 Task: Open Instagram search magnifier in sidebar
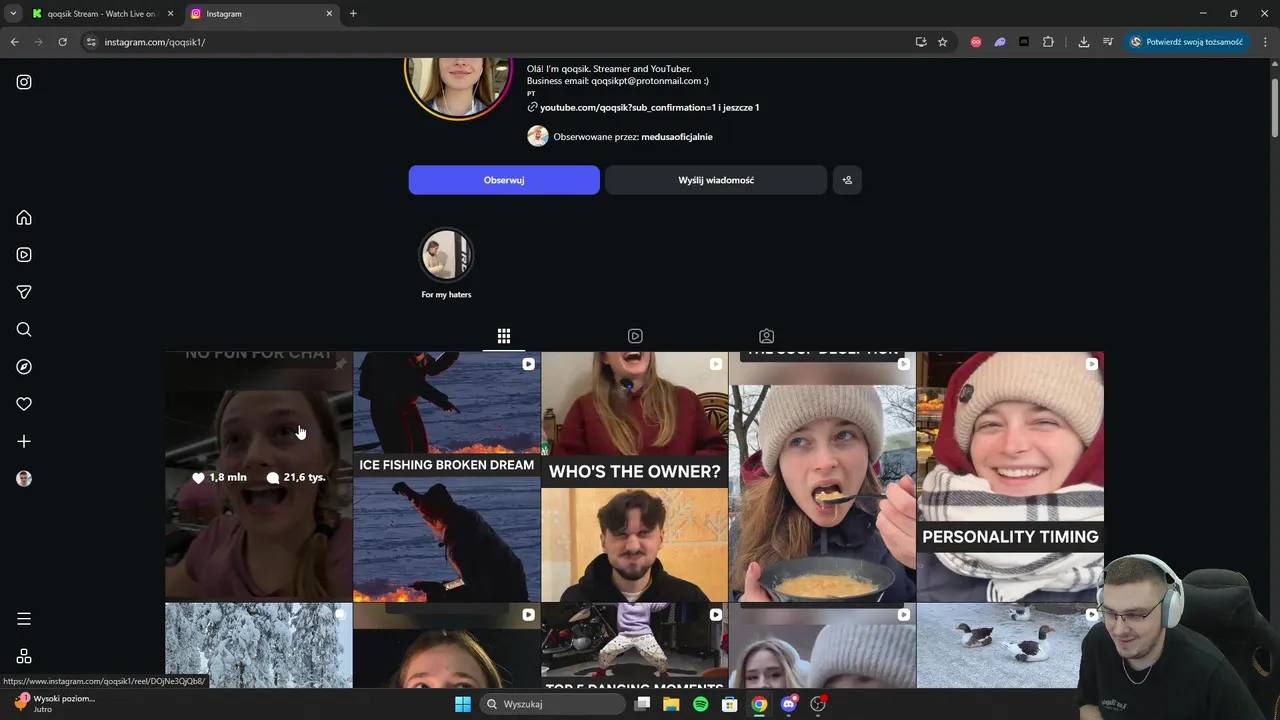24,330
